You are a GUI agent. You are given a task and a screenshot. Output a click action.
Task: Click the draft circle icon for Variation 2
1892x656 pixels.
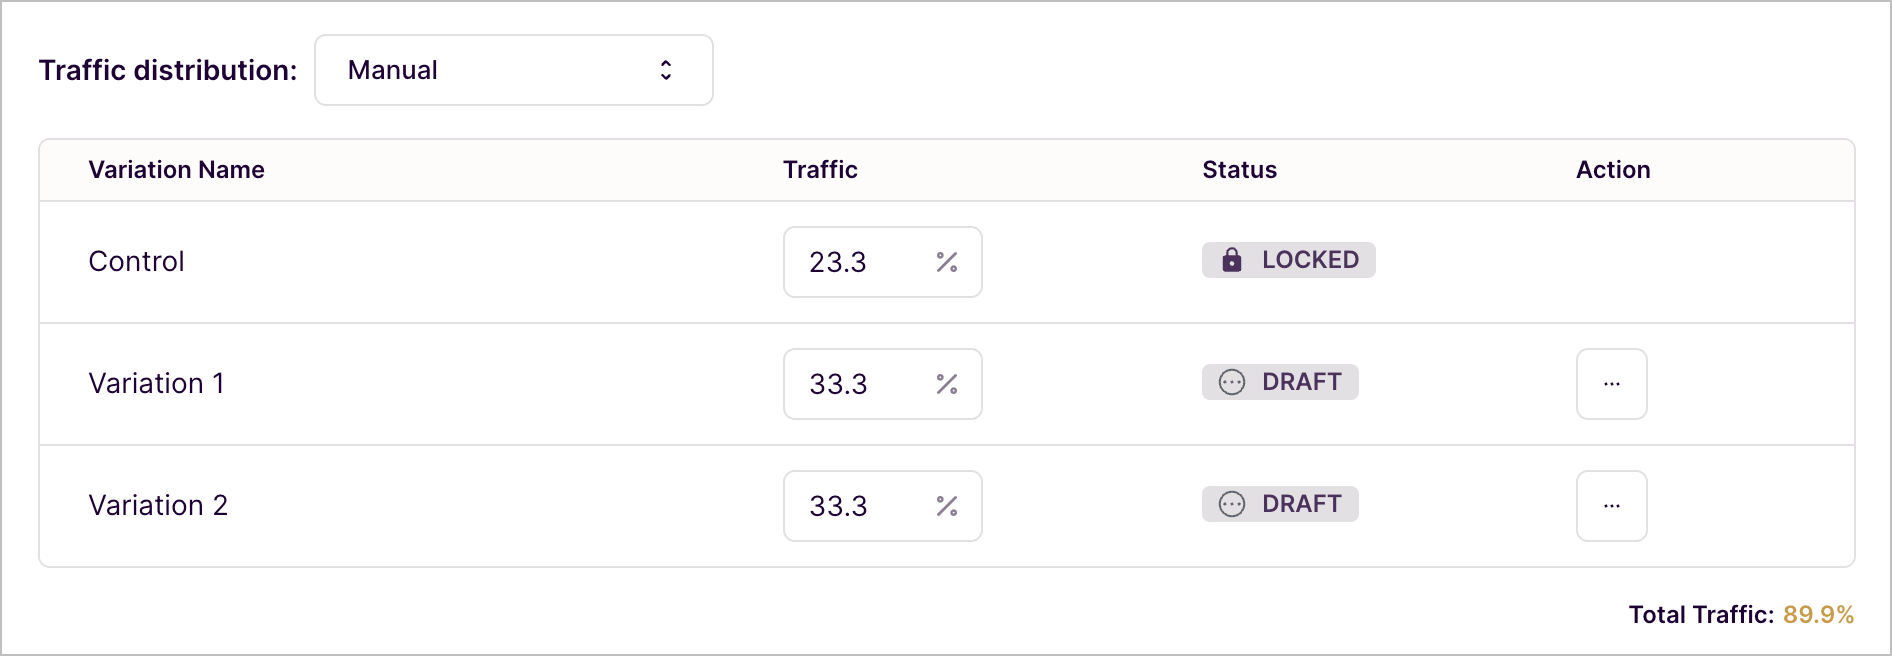tap(1232, 504)
